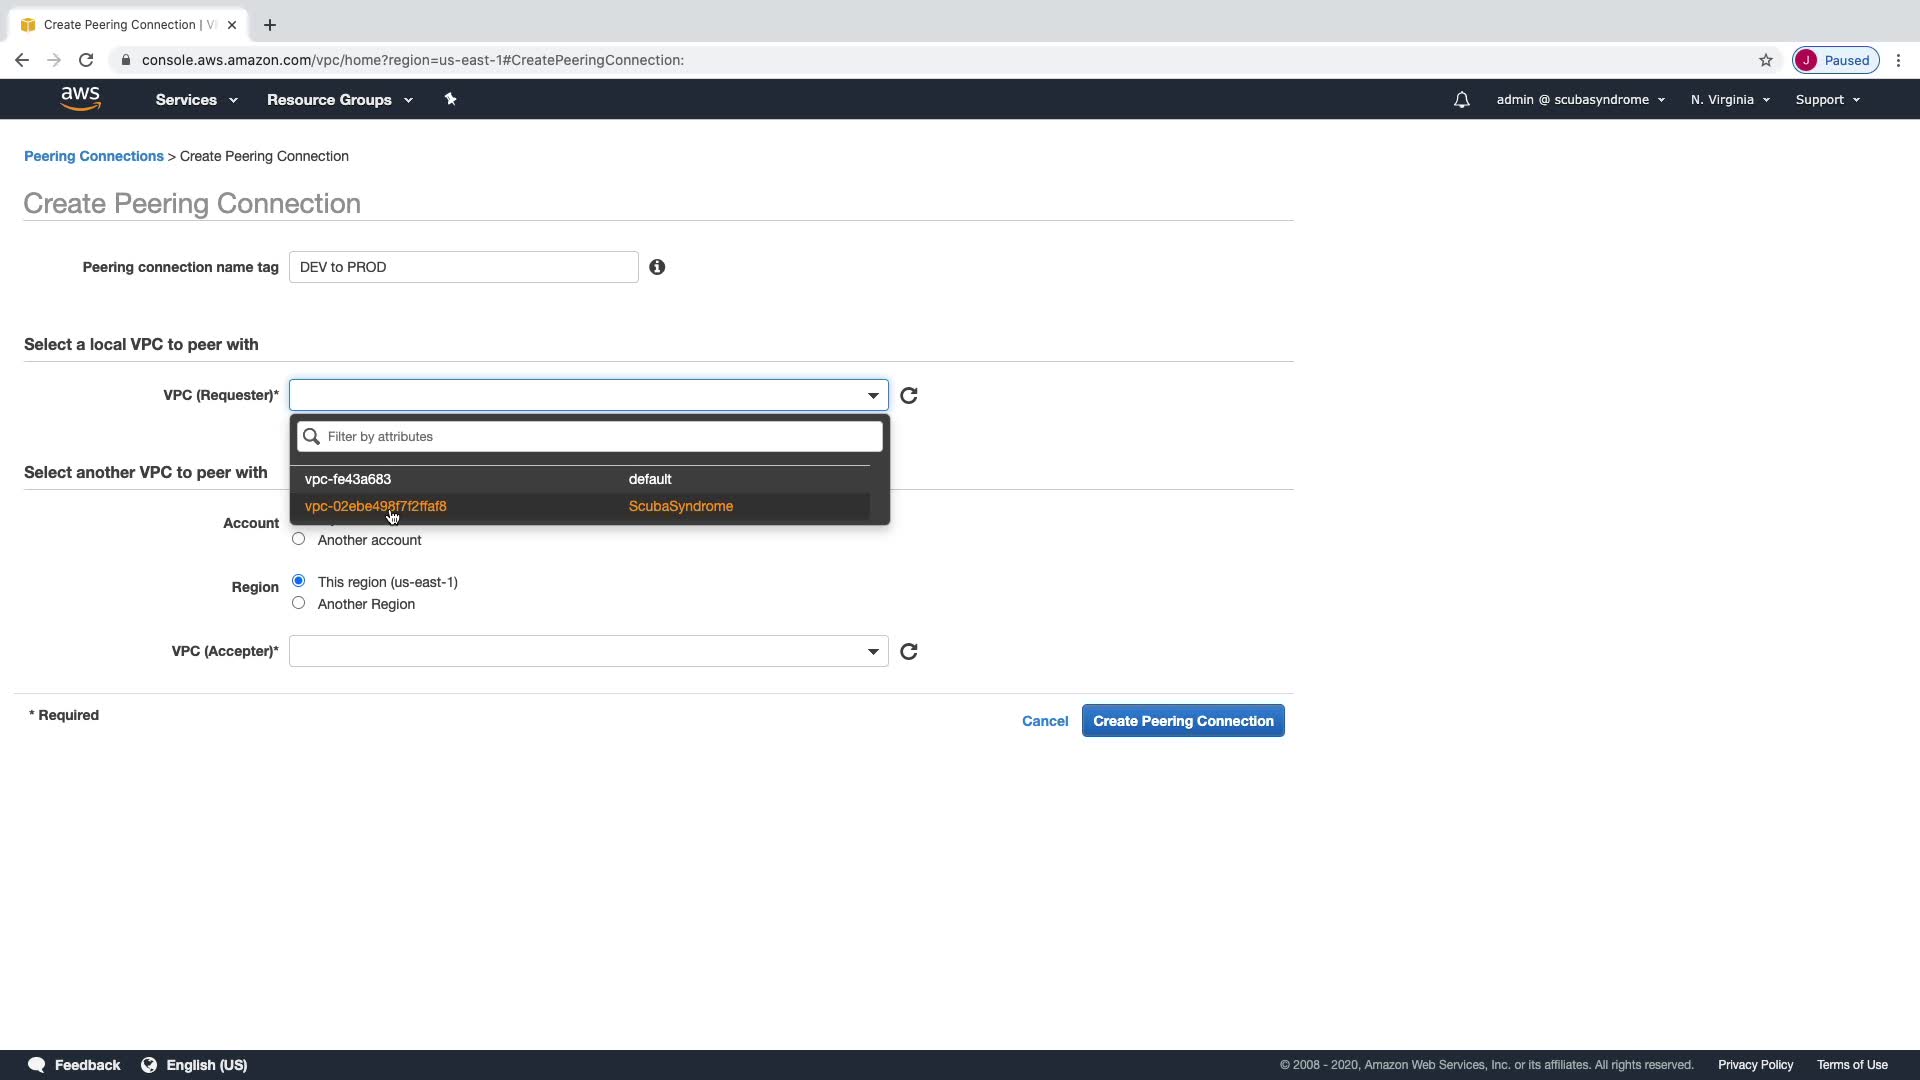The width and height of the screenshot is (1920, 1080).
Task: Select This region (us-east-1) option
Action: tap(298, 581)
